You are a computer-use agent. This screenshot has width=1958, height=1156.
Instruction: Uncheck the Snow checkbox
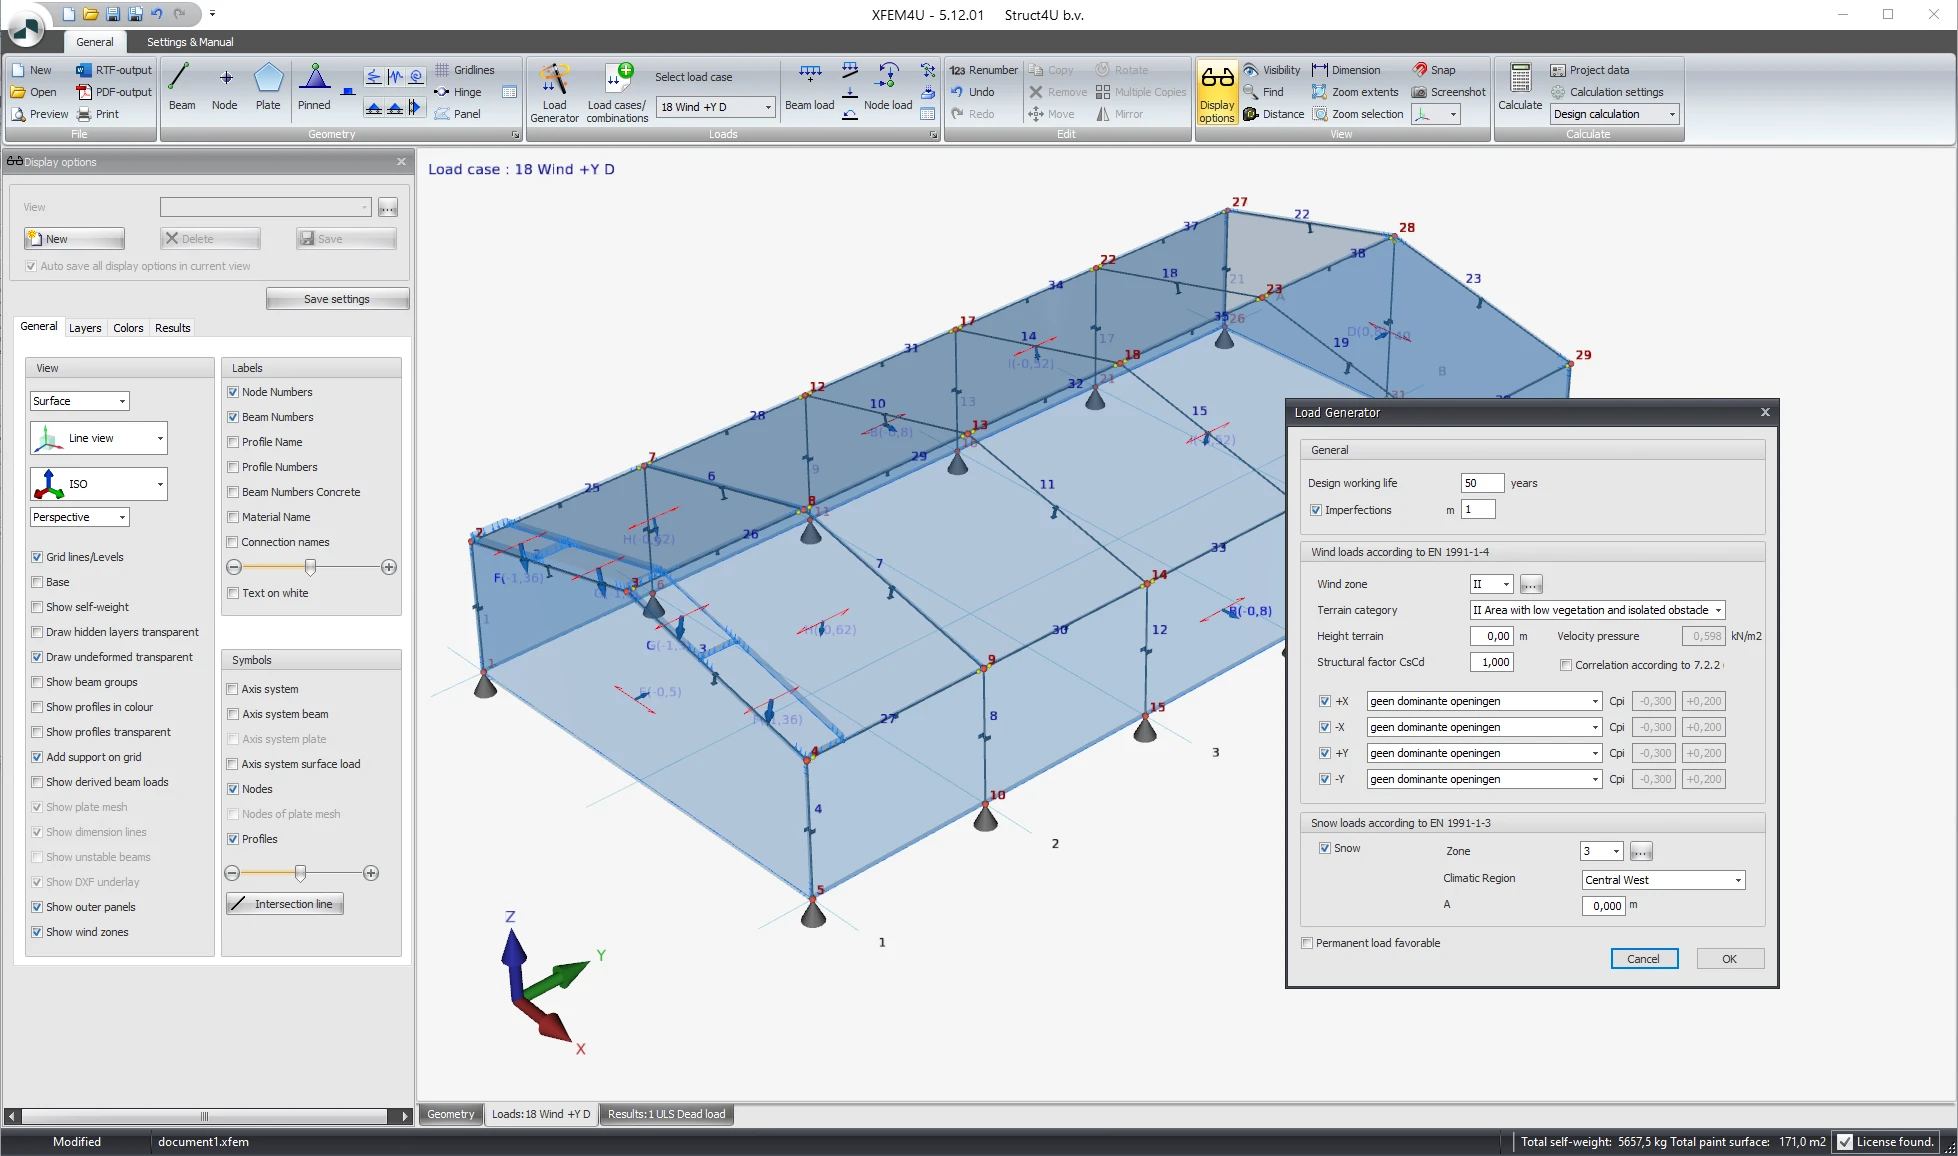tap(1325, 848)
